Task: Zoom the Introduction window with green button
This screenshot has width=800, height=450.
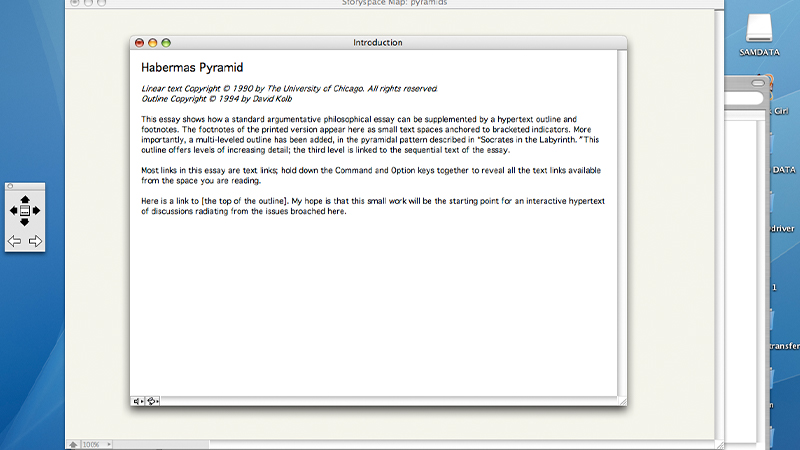Action: [x=166, y=43]
